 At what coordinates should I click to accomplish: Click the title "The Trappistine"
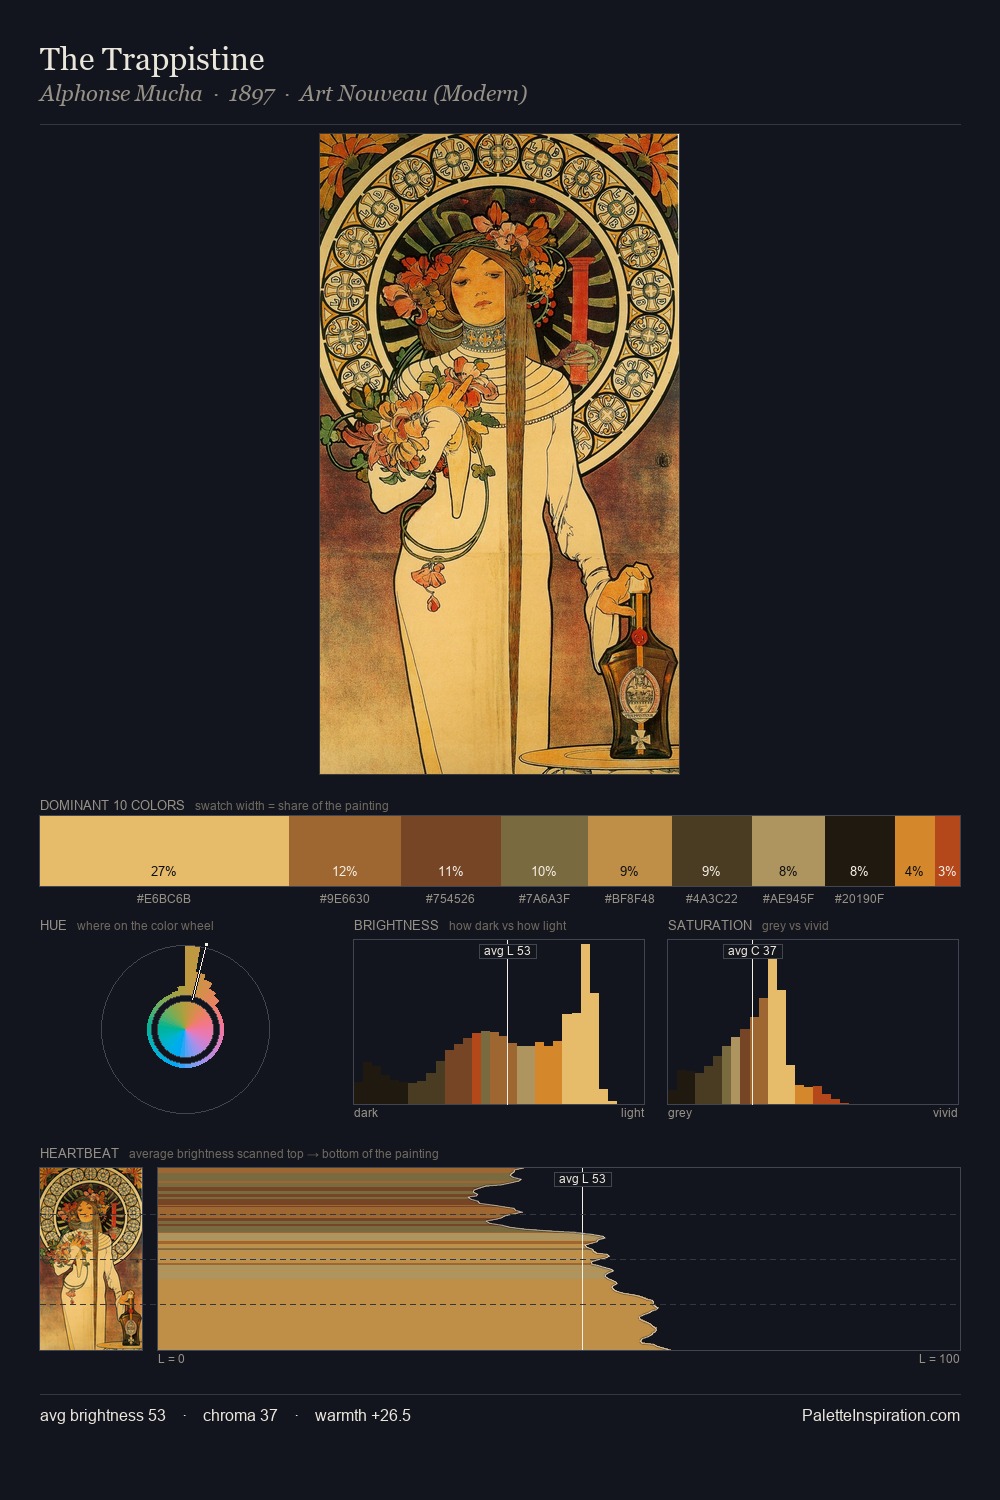pos(152,59)
